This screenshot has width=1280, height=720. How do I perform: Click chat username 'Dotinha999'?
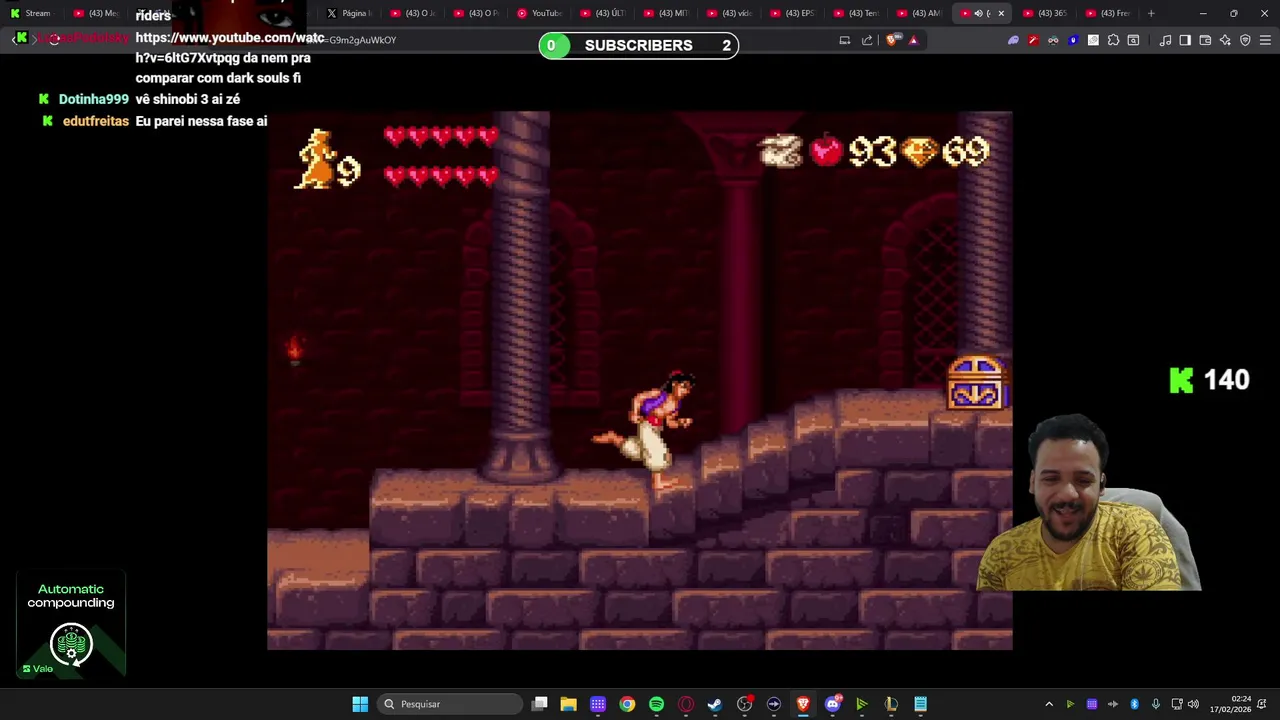[x=94, y=99]
